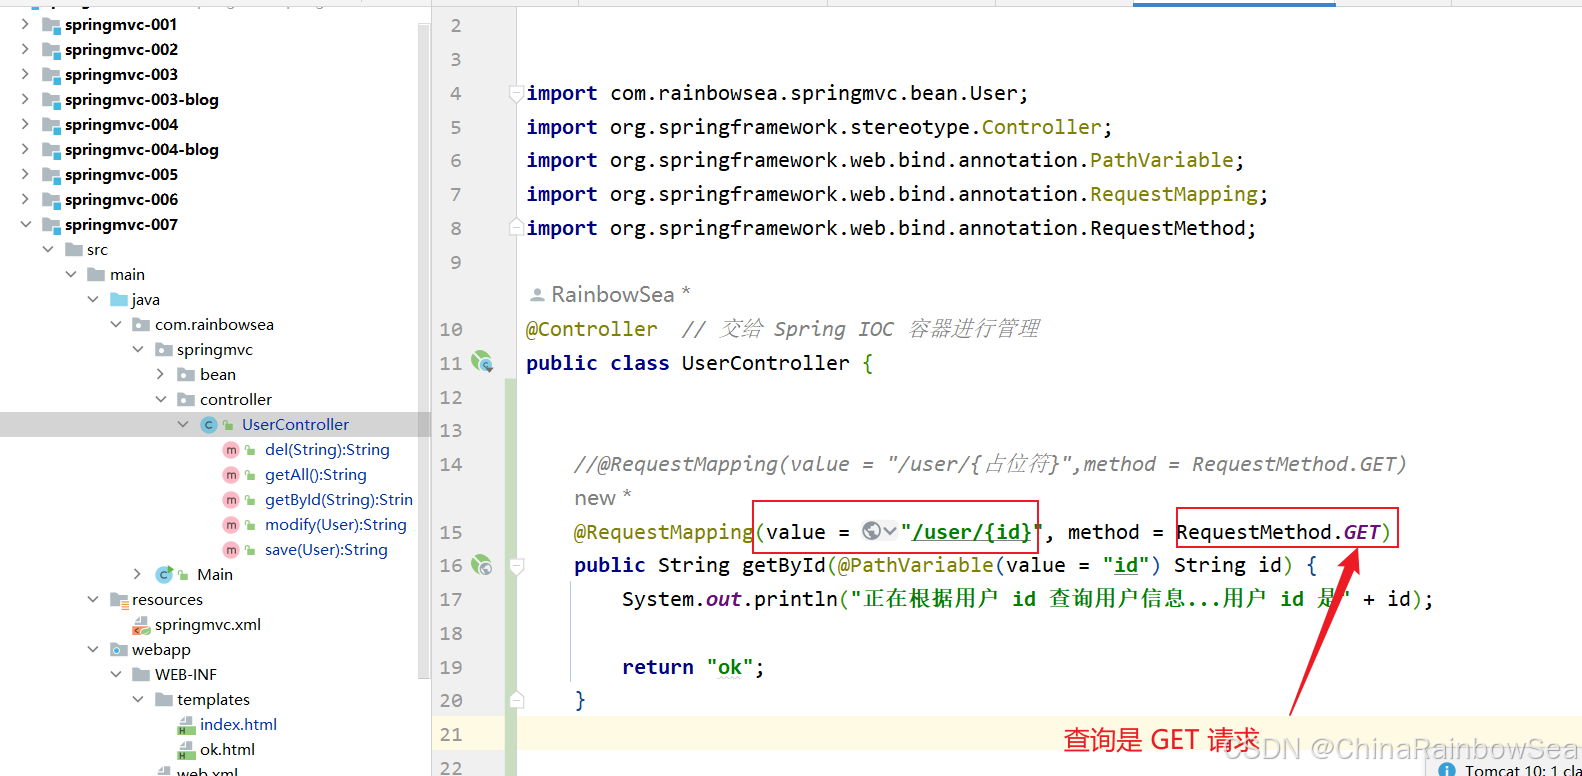Click the Tomcat info icon in the status bar
Viewport: 1582px width, 776px height.
tap(1447, 770)
